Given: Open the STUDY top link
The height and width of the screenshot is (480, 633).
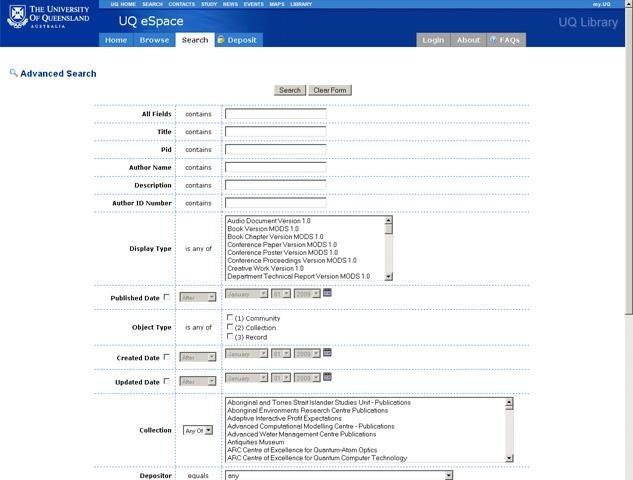Looking at the screenshot, I should point(209,4).
